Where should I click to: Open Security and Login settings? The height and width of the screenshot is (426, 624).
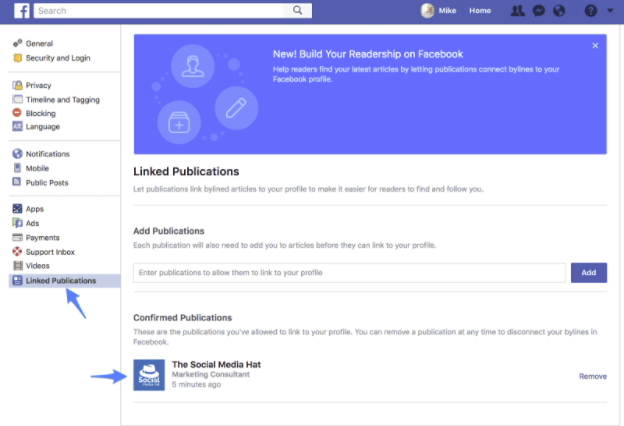[x=57, y=58]
